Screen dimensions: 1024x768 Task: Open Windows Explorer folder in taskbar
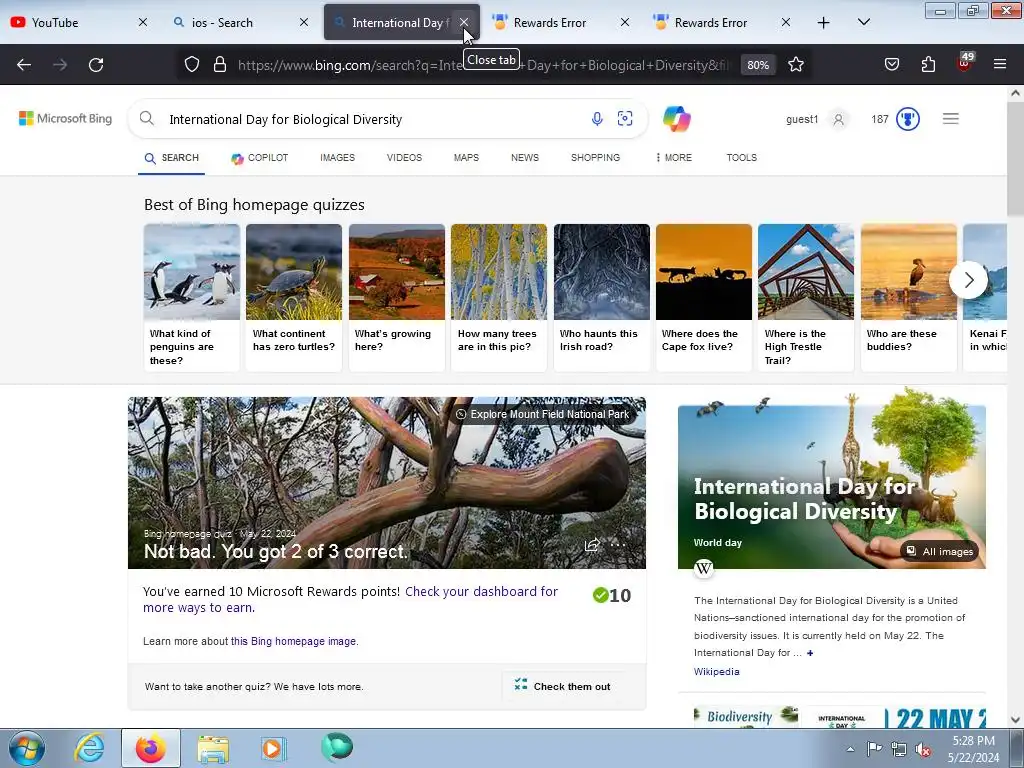tap(213, 749)
